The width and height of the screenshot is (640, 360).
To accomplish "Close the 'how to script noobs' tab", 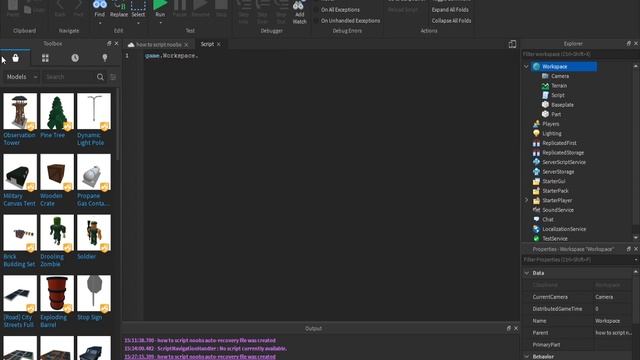I will pyautogui.click(x=186, y=44).
